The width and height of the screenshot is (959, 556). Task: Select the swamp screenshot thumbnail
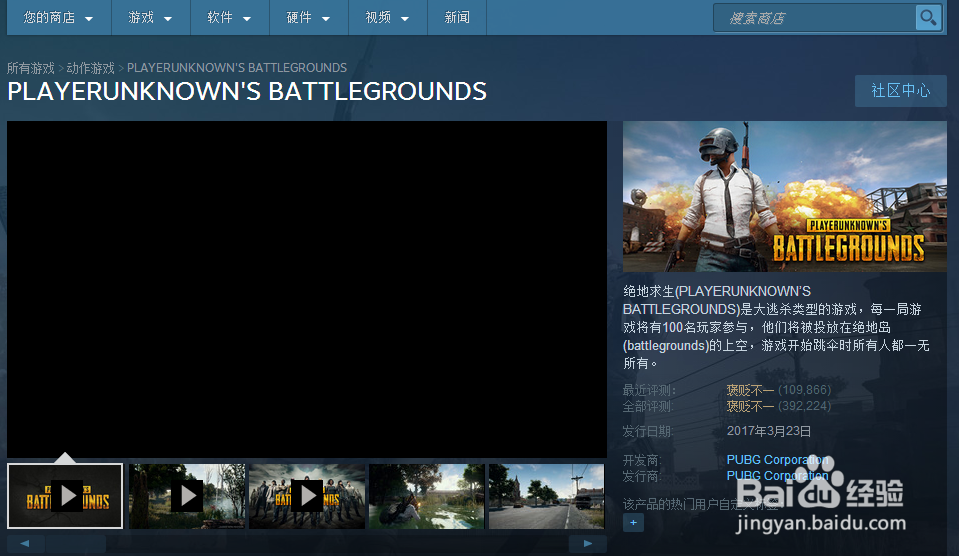[427, 496]
